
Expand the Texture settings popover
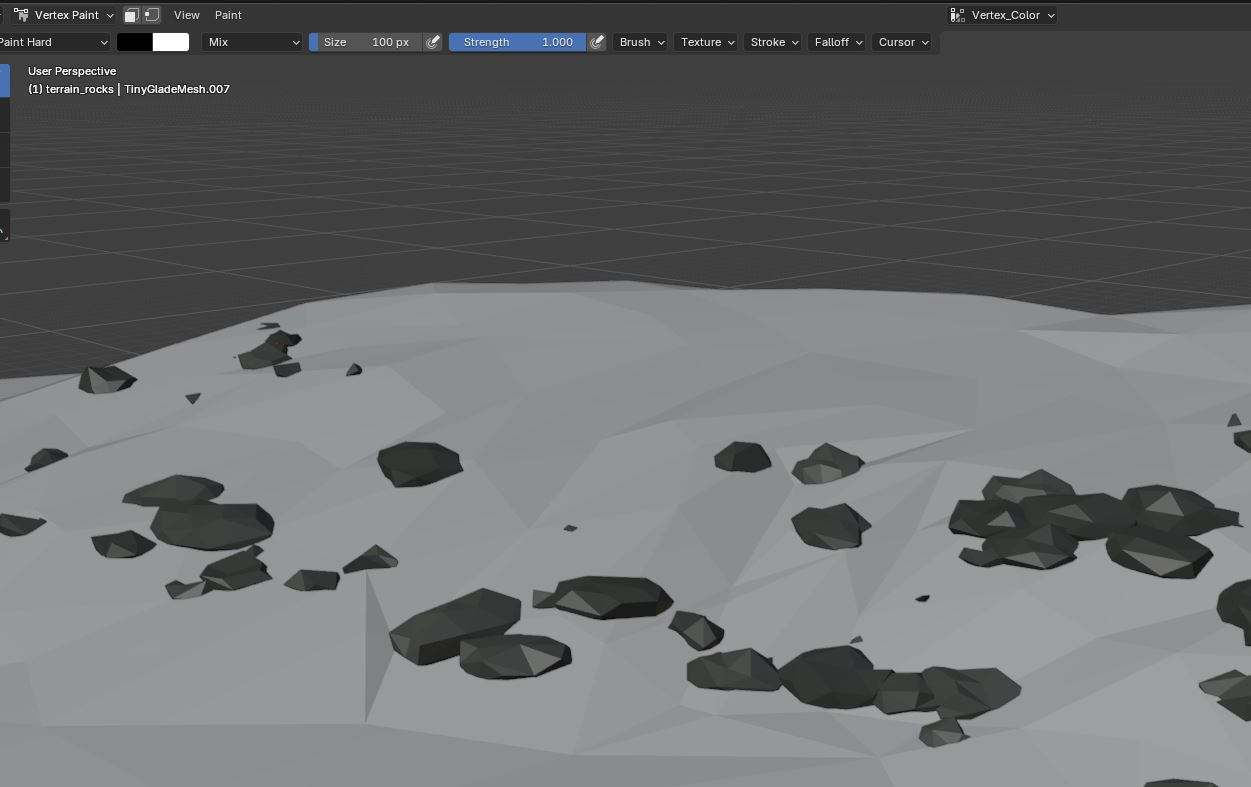pos(707,42)
